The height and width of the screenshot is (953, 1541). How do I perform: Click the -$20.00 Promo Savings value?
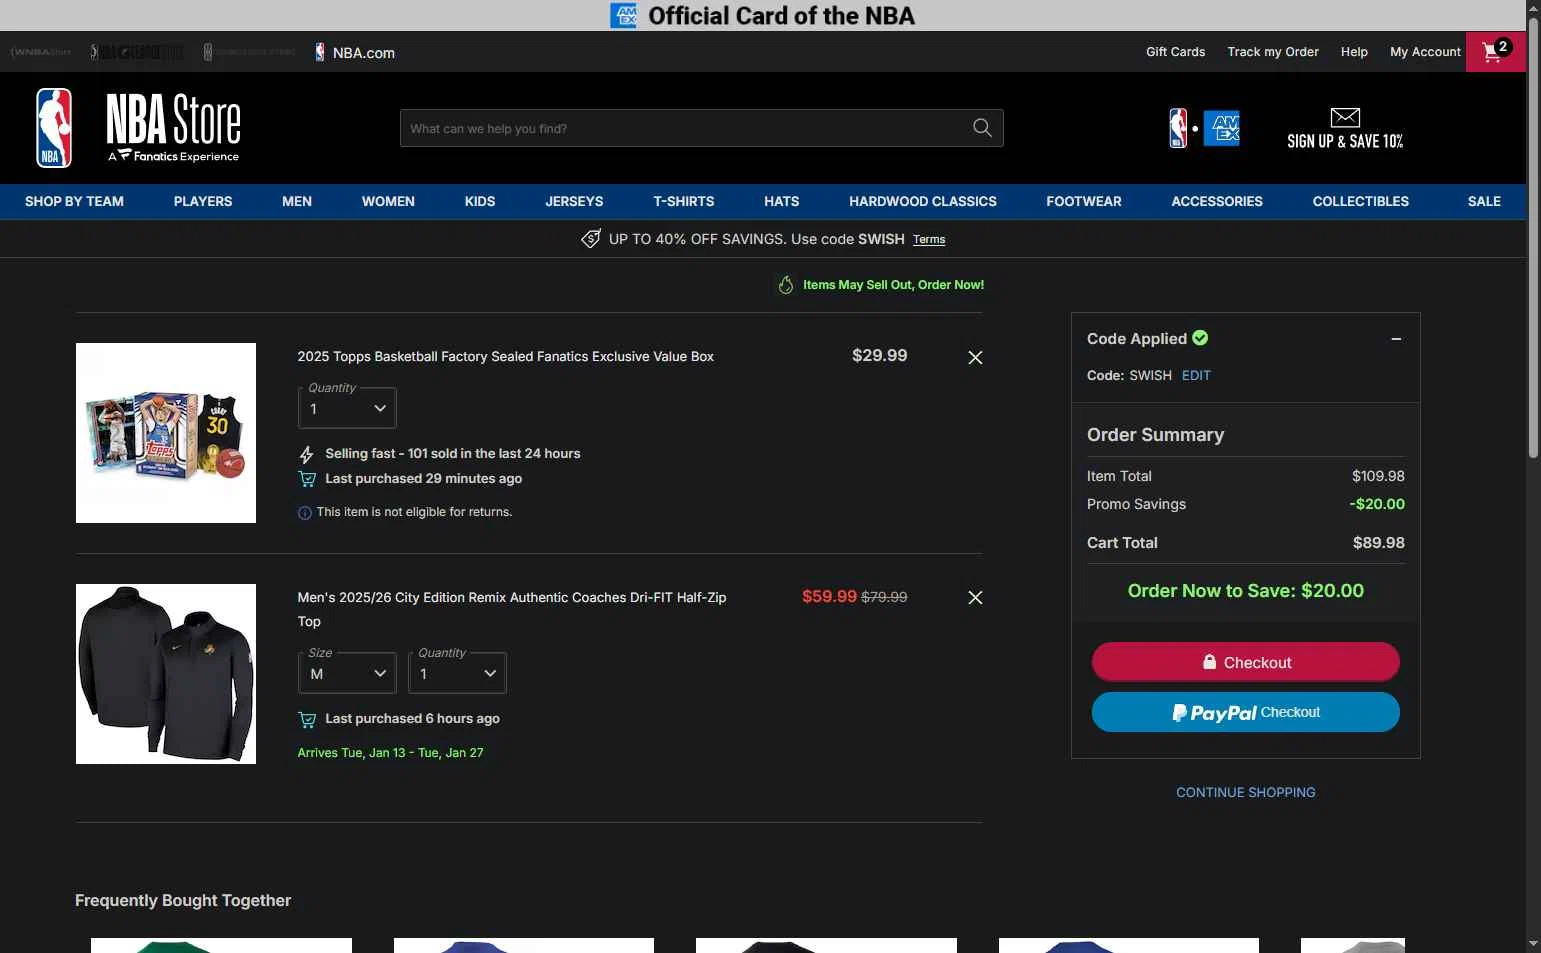click(1377, 504)
